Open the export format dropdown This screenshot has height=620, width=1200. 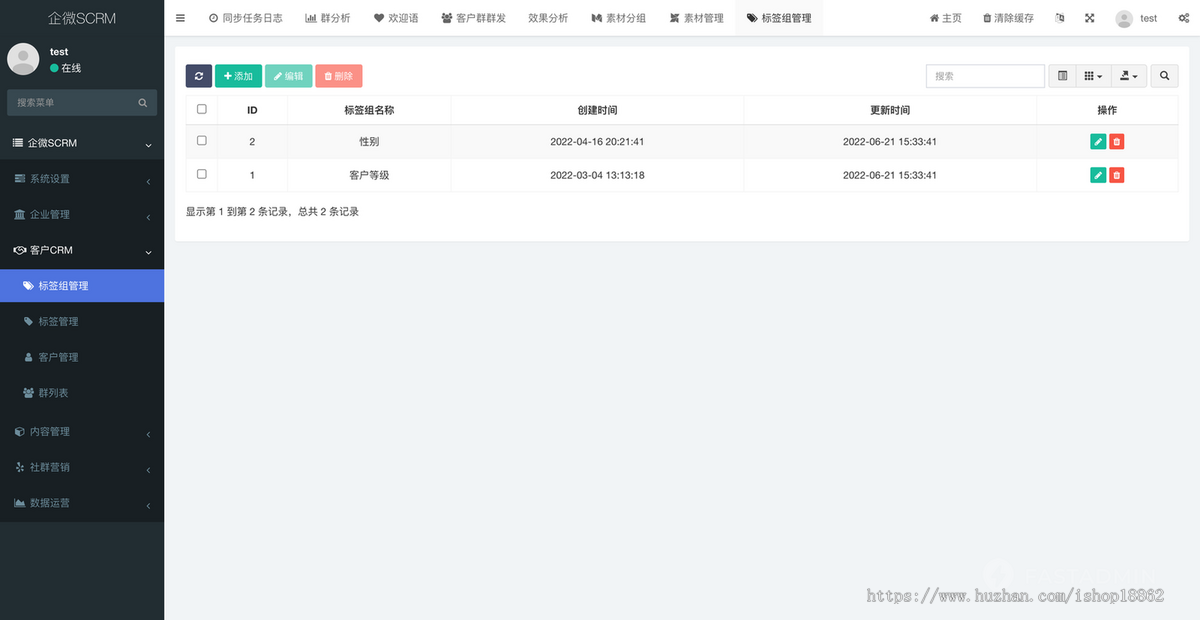click(1128, 75)
